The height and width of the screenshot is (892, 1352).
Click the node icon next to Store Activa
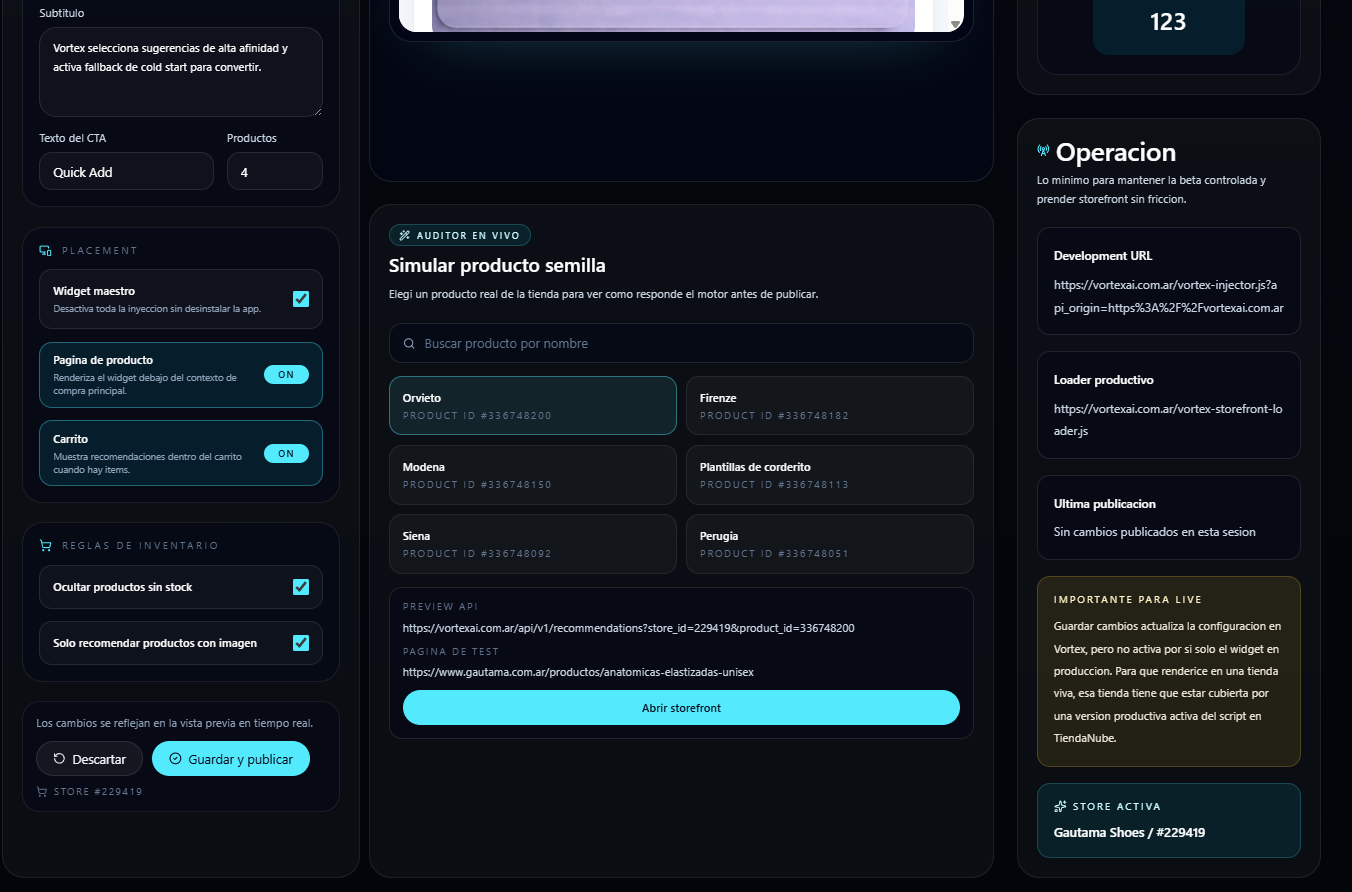tap(1060, 805)
